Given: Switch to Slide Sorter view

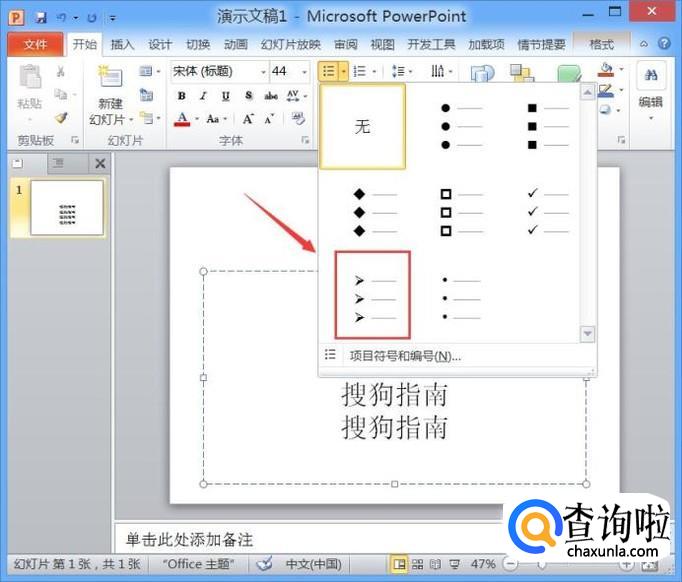Looking at the screenshot, I should click(418, 565).
